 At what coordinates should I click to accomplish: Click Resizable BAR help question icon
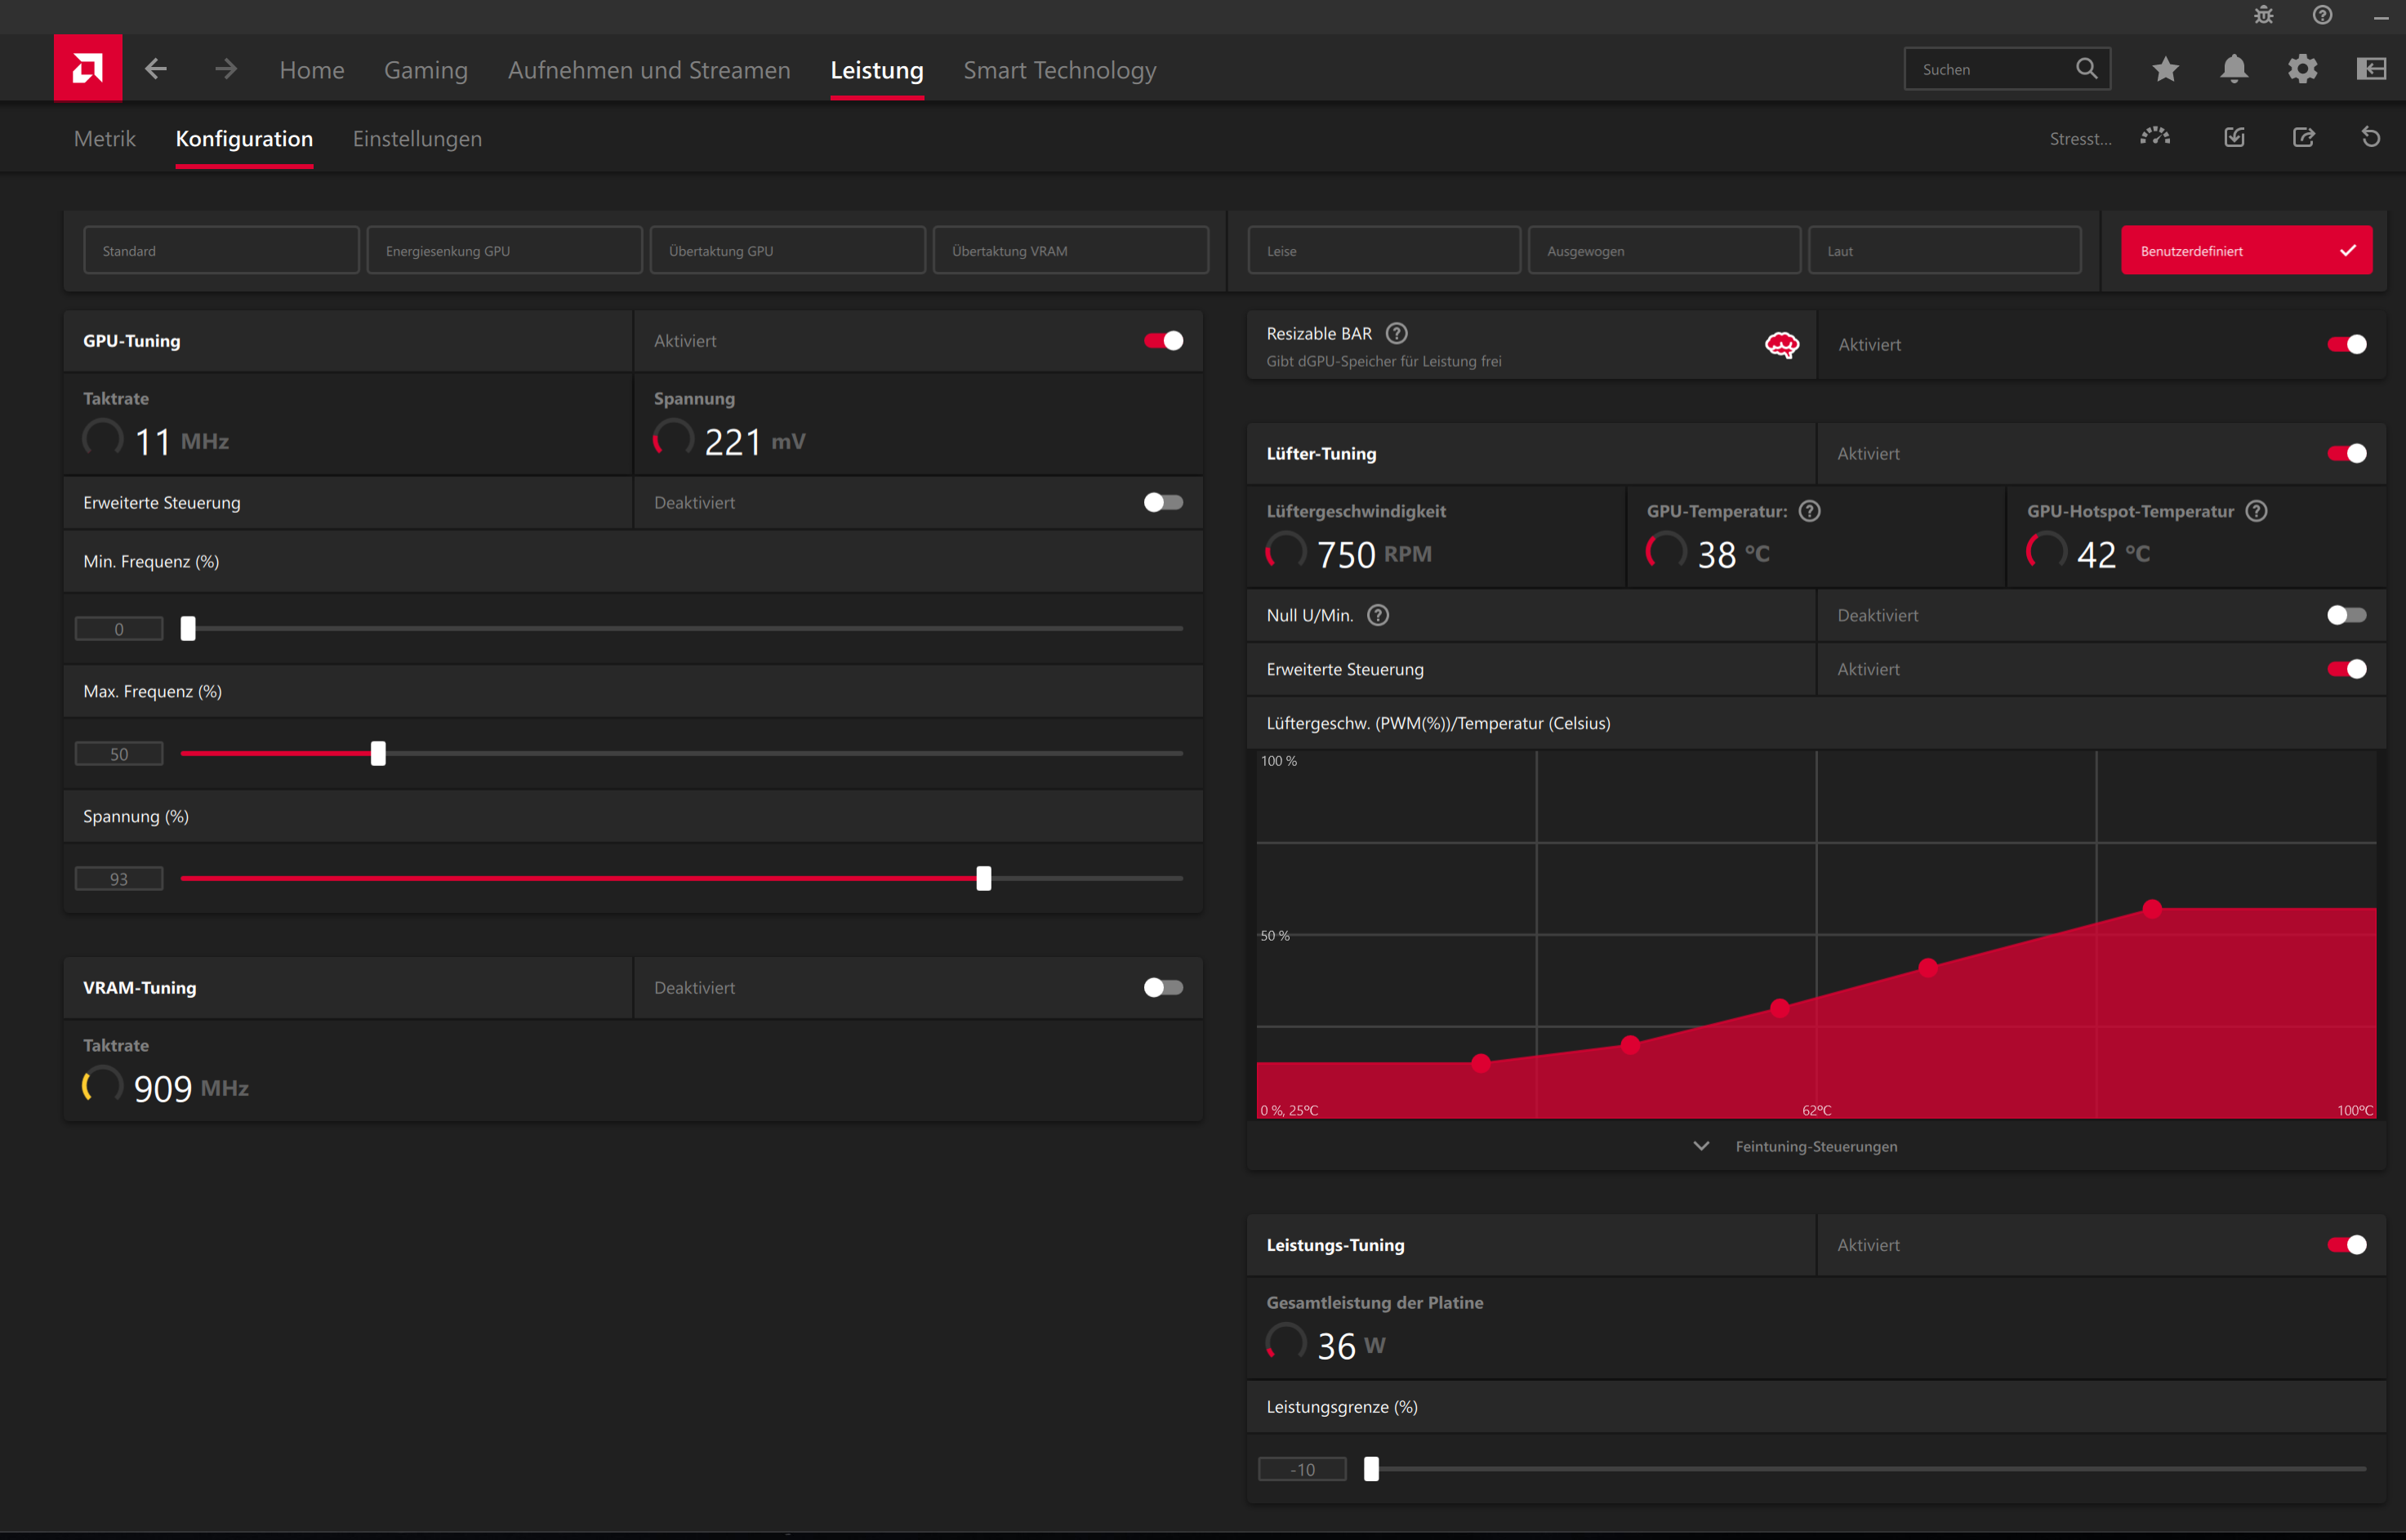[x=1396, y=333]
